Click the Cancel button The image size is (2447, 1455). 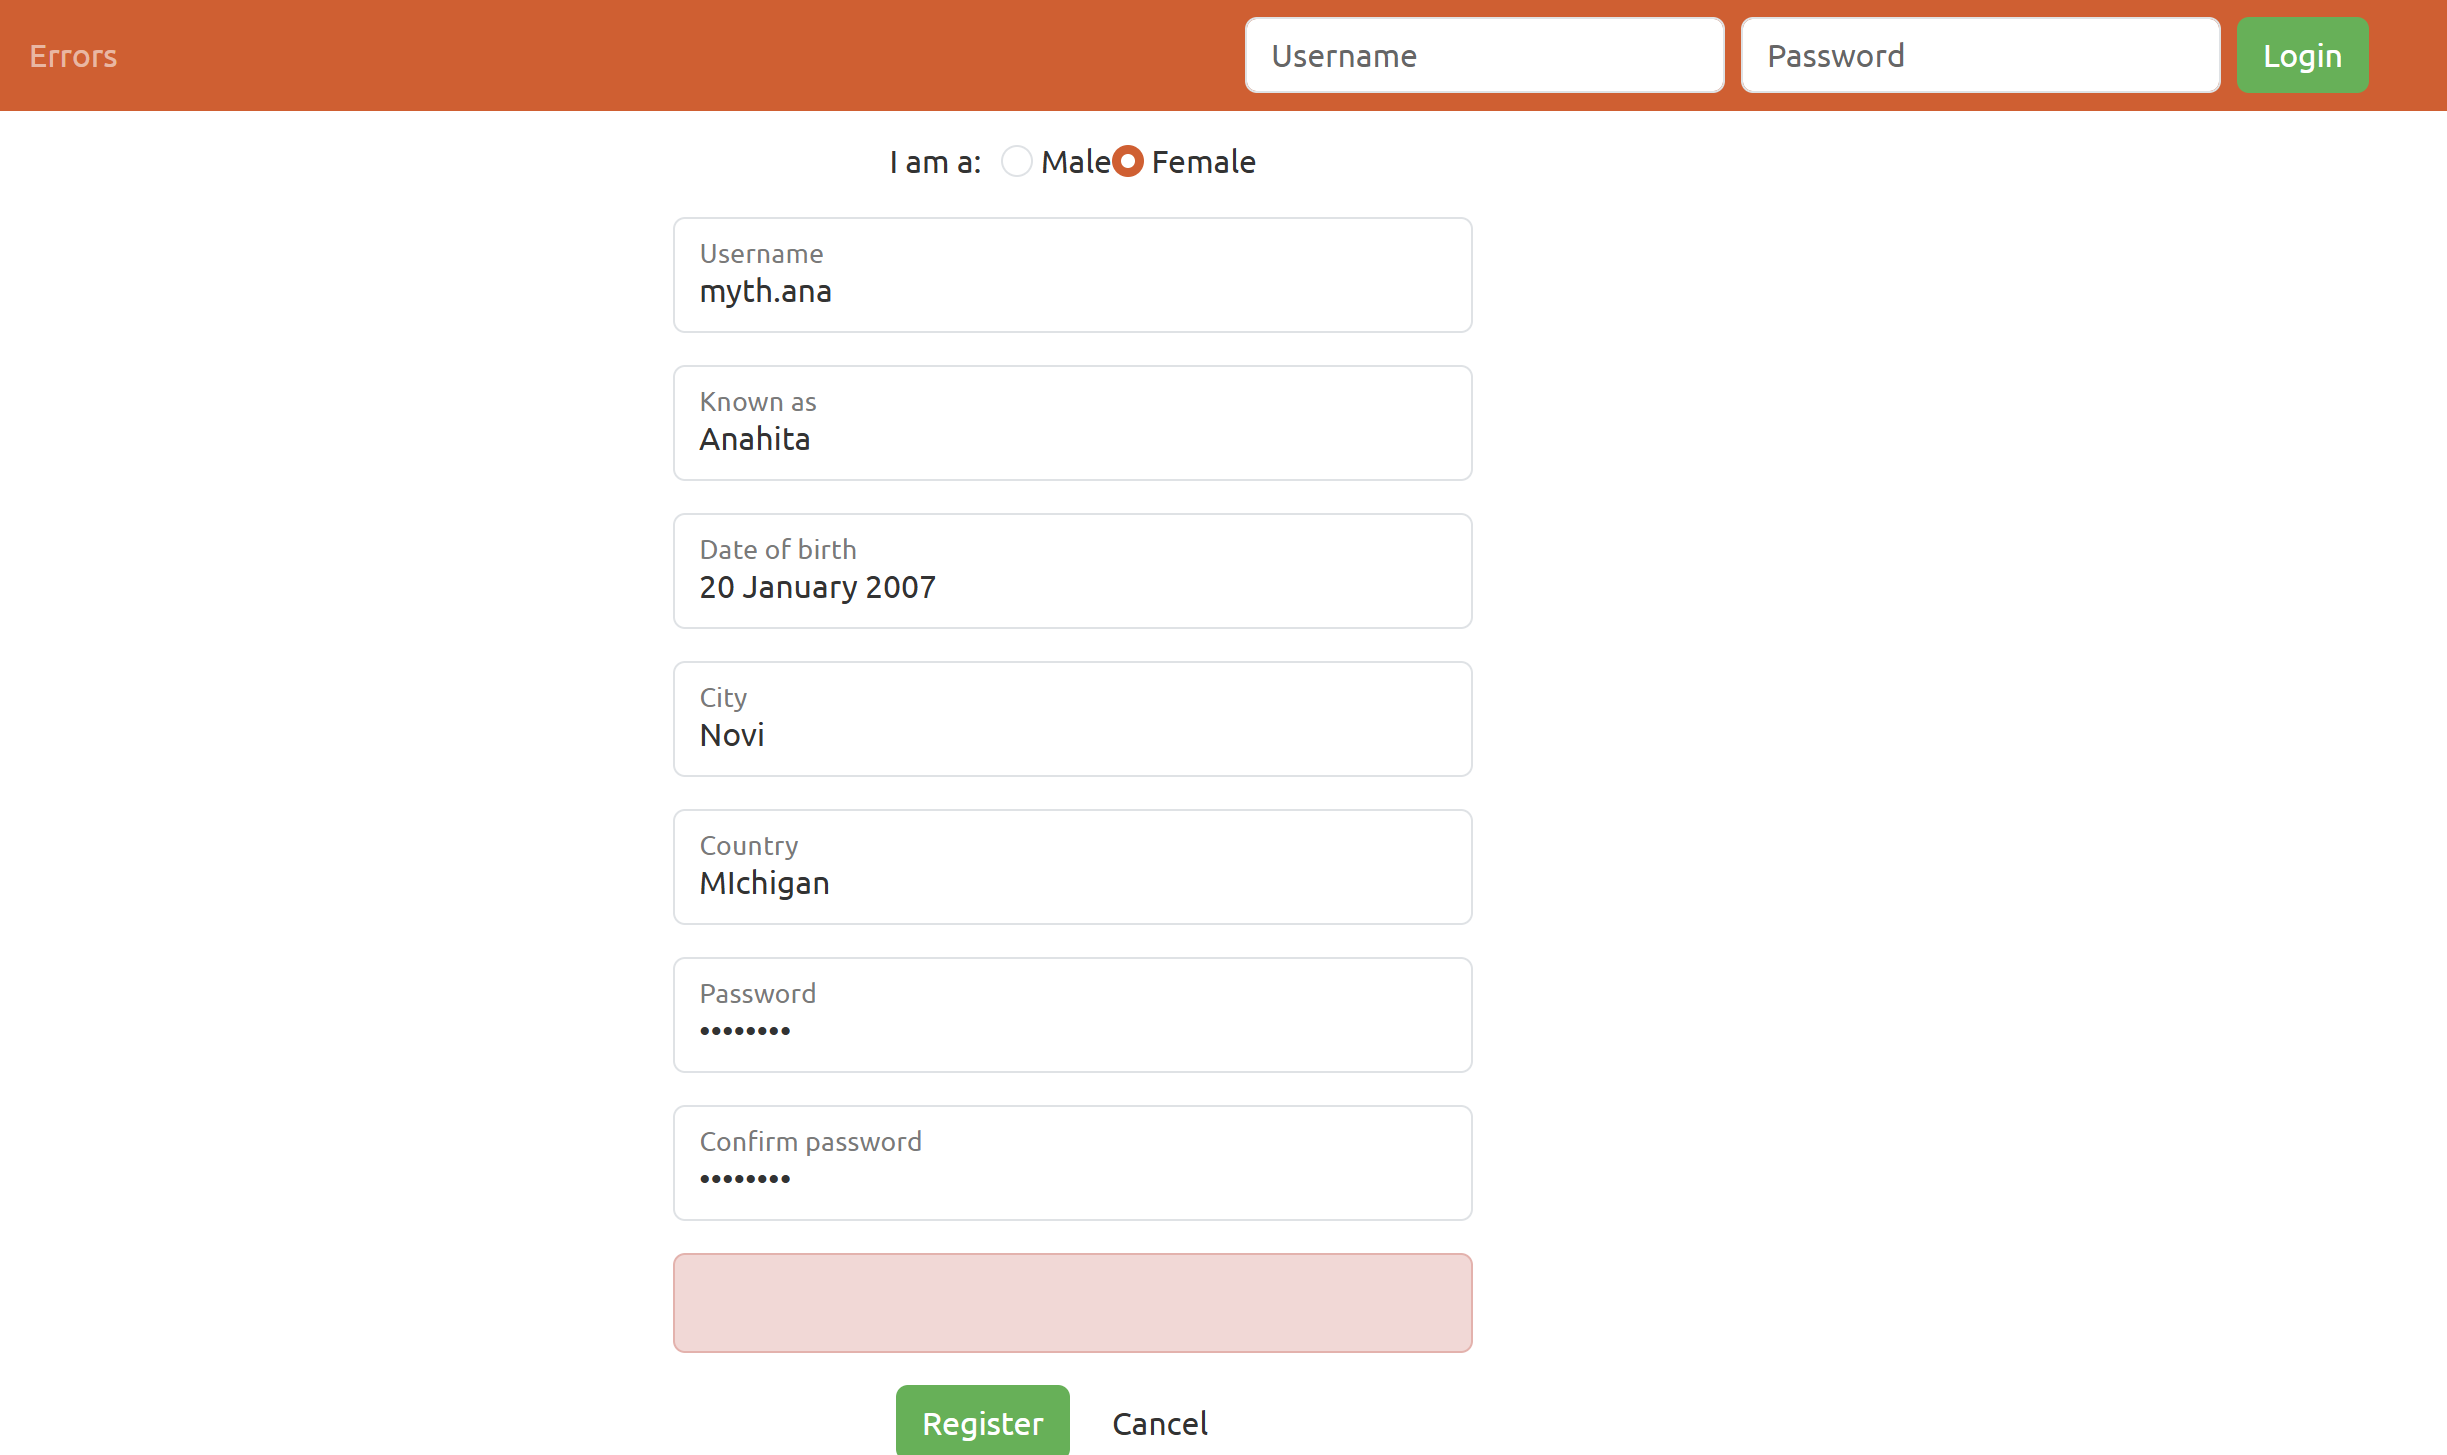tap(1159, 1423)
